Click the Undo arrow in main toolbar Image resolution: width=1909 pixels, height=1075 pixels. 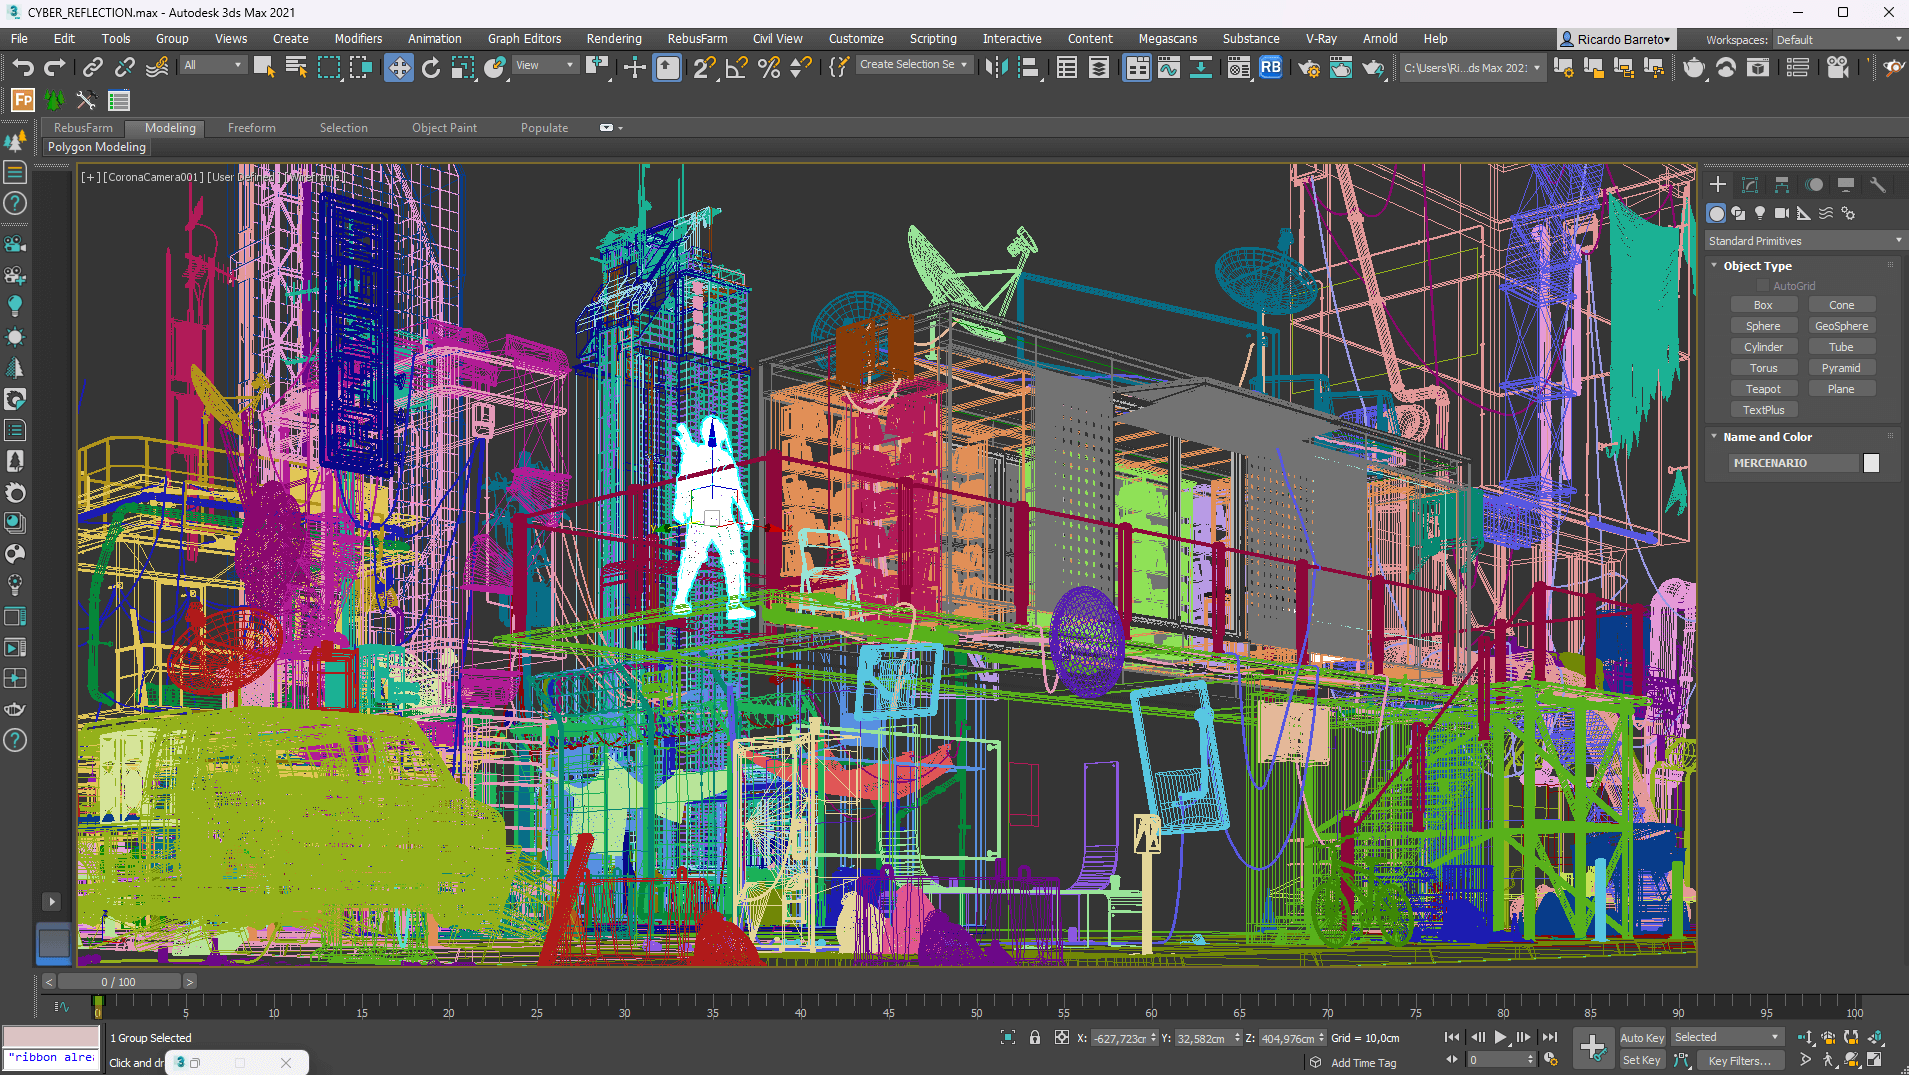click(23, 67)
